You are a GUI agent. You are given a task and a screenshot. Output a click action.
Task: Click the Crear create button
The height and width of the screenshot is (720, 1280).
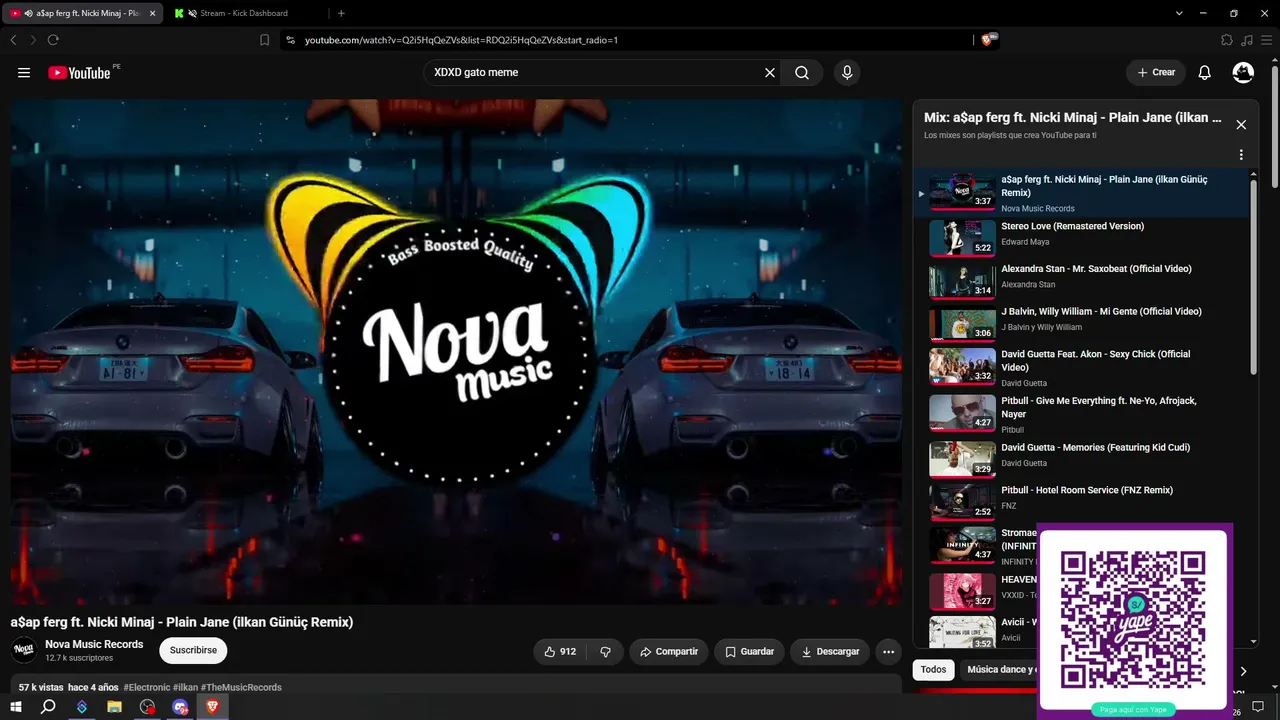click(x=1155, y=72)
